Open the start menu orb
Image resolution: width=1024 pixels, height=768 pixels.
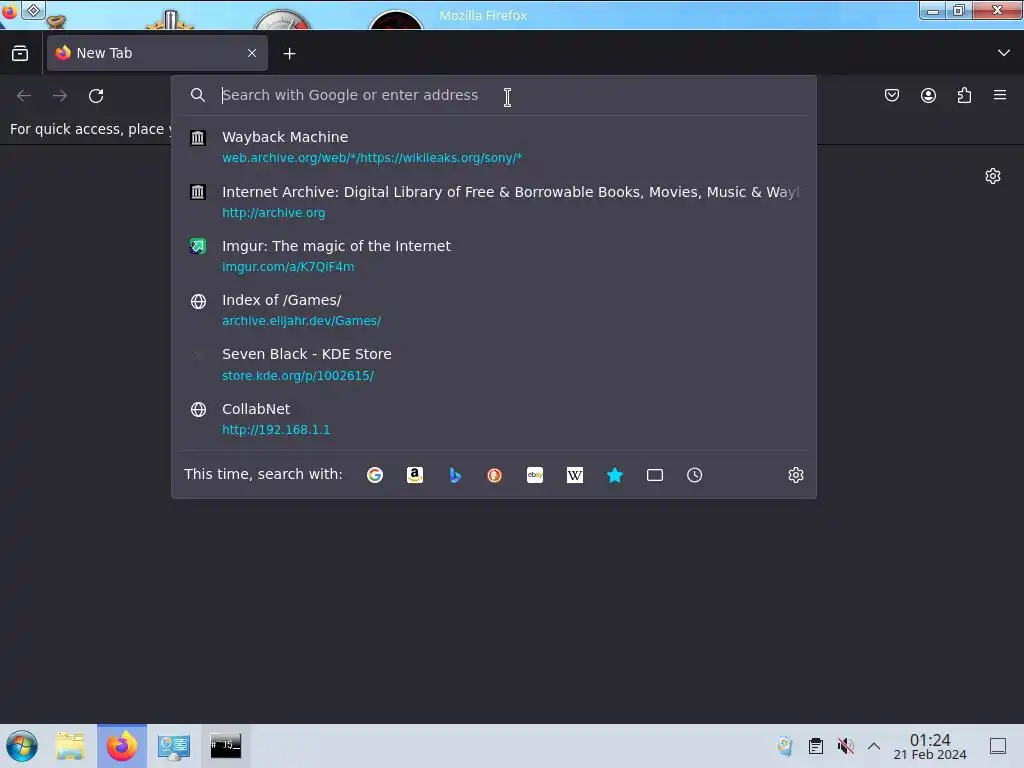pyautogui.click(x=22, y=746)
